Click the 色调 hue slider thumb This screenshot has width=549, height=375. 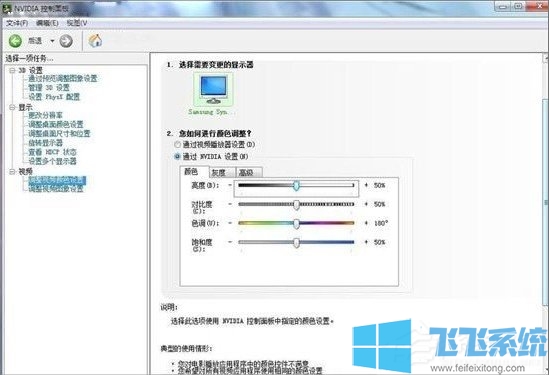[297, 223]
